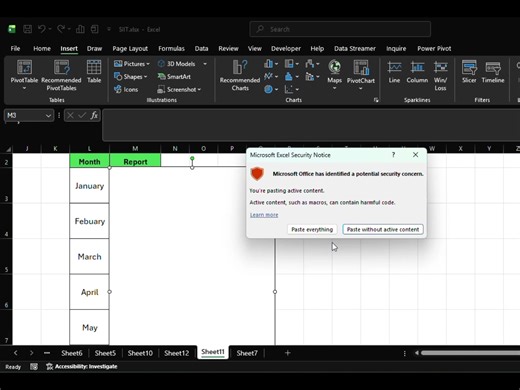Viewport: 520px width, 390px height.
Task: Insert Icons from Illustrations group
Action: [126, 89]
